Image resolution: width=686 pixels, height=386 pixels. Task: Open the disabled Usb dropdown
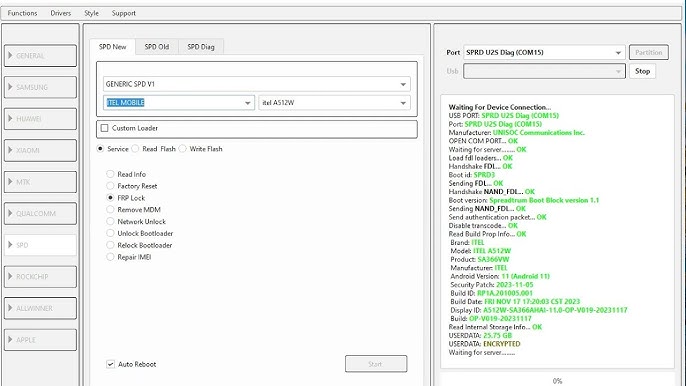[x=544, y=71]
